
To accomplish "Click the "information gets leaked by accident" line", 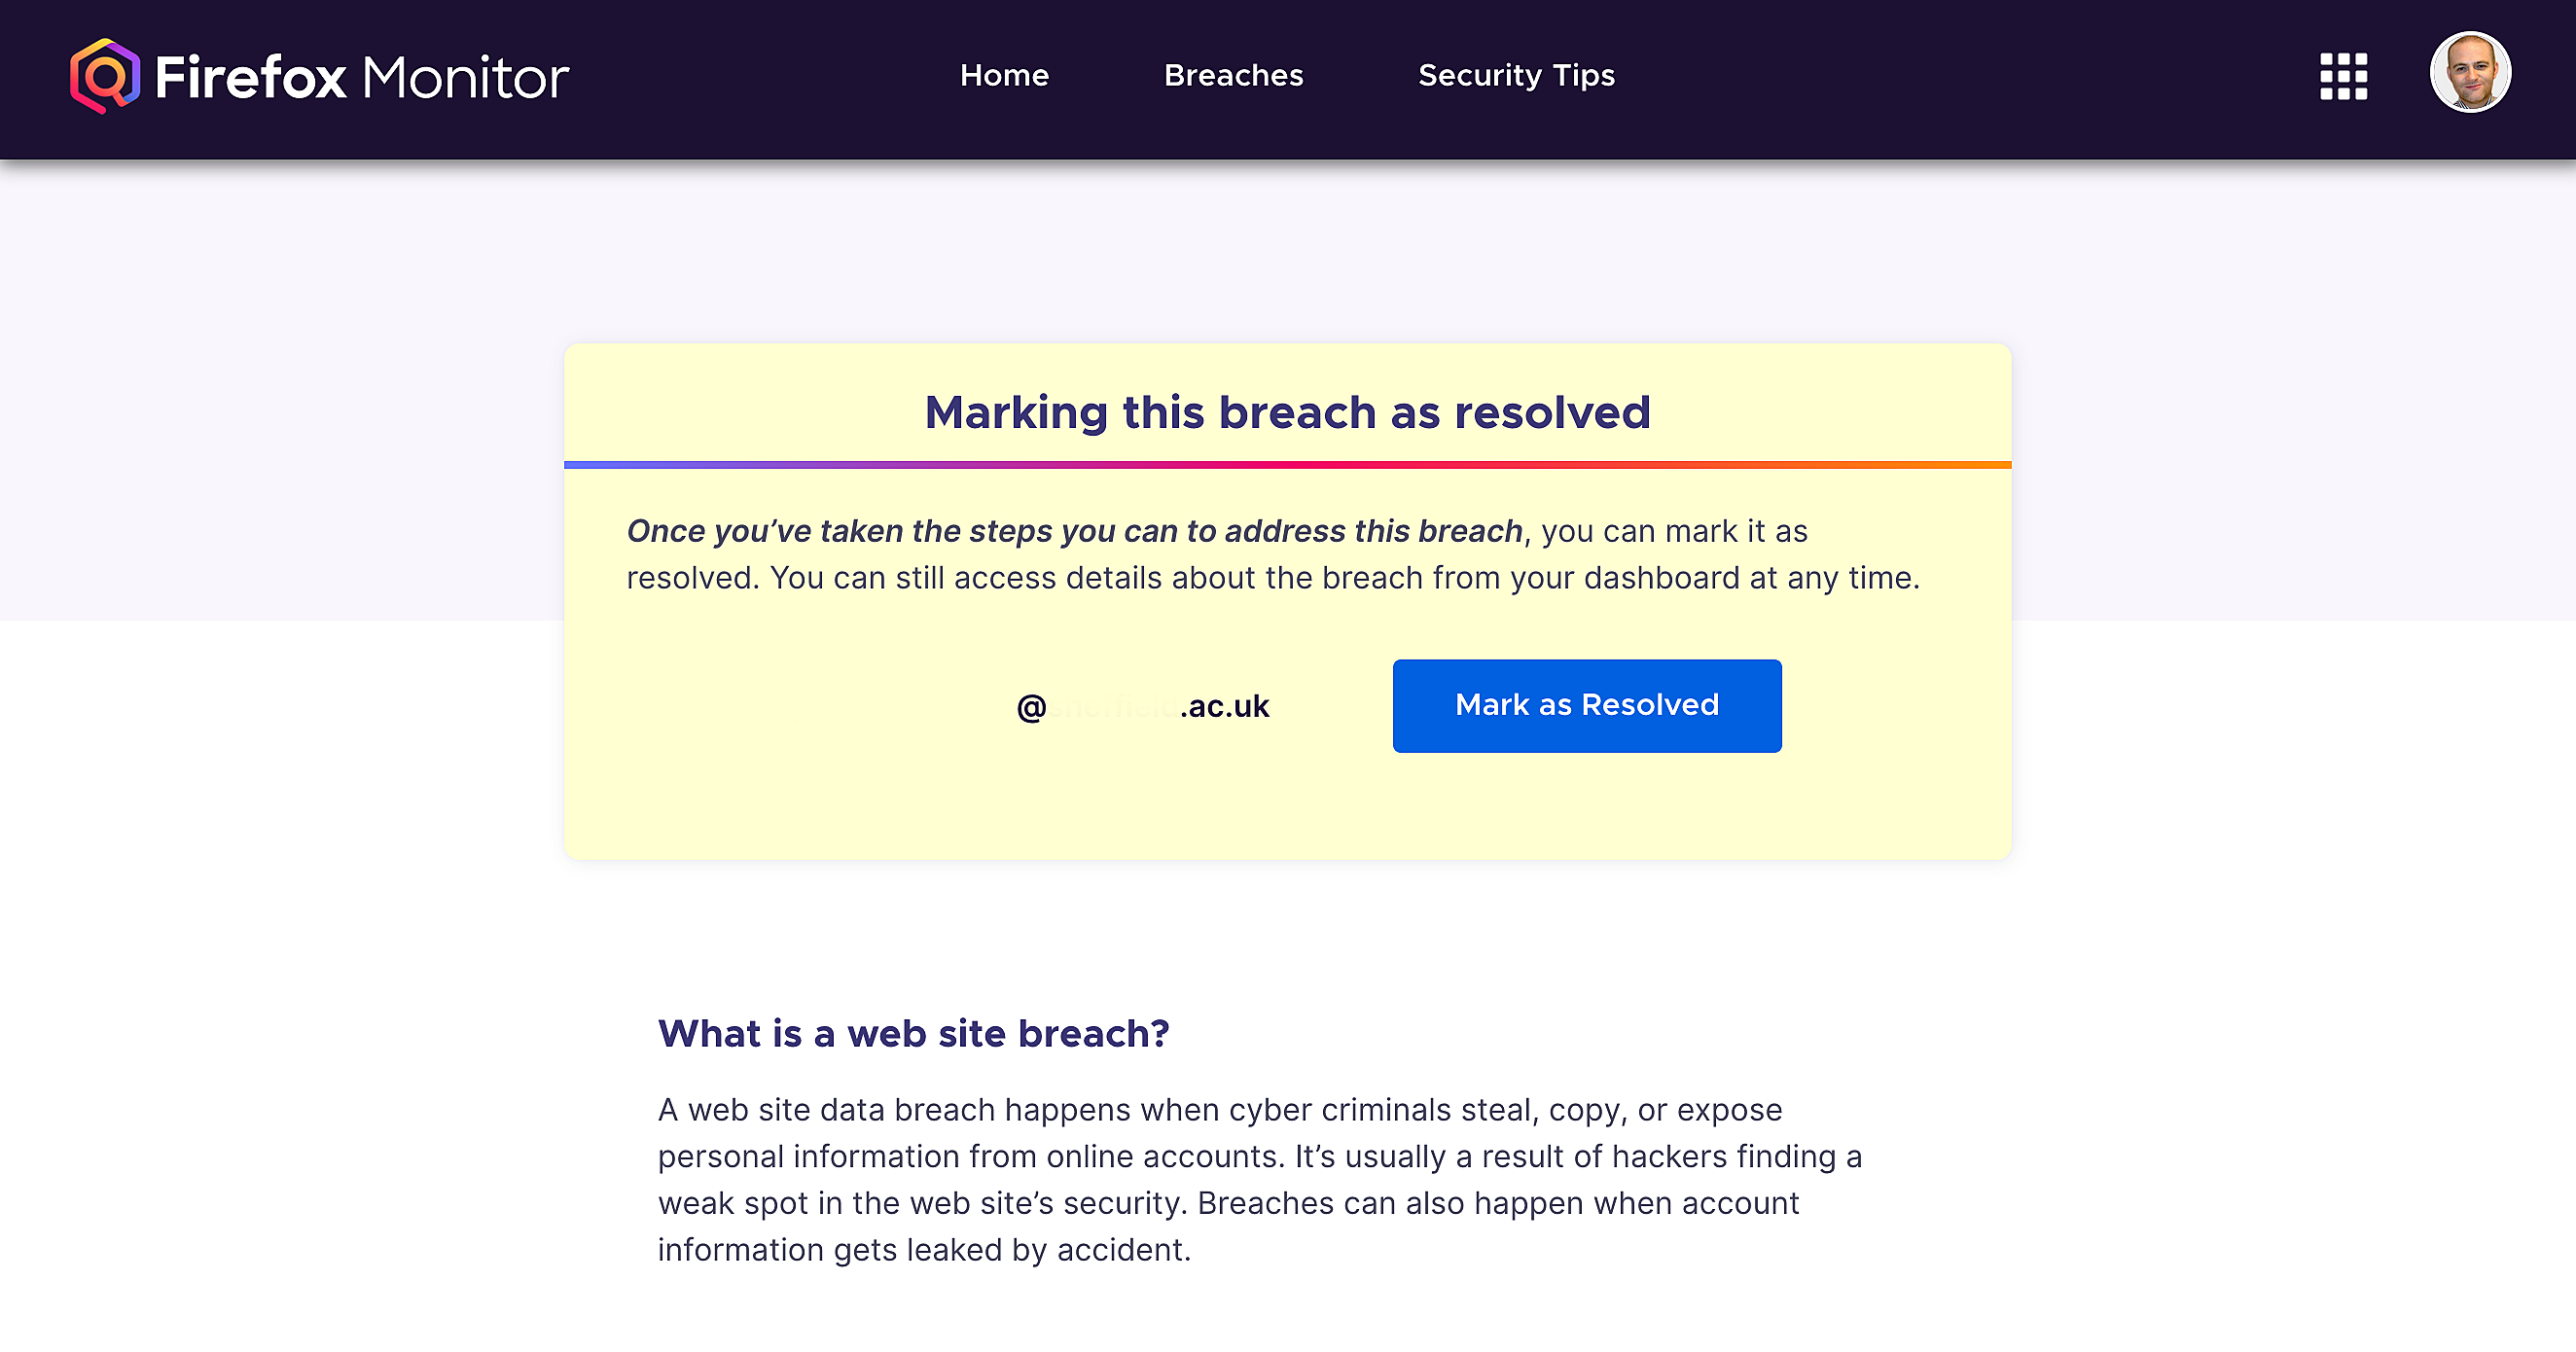I will 924,1250.
